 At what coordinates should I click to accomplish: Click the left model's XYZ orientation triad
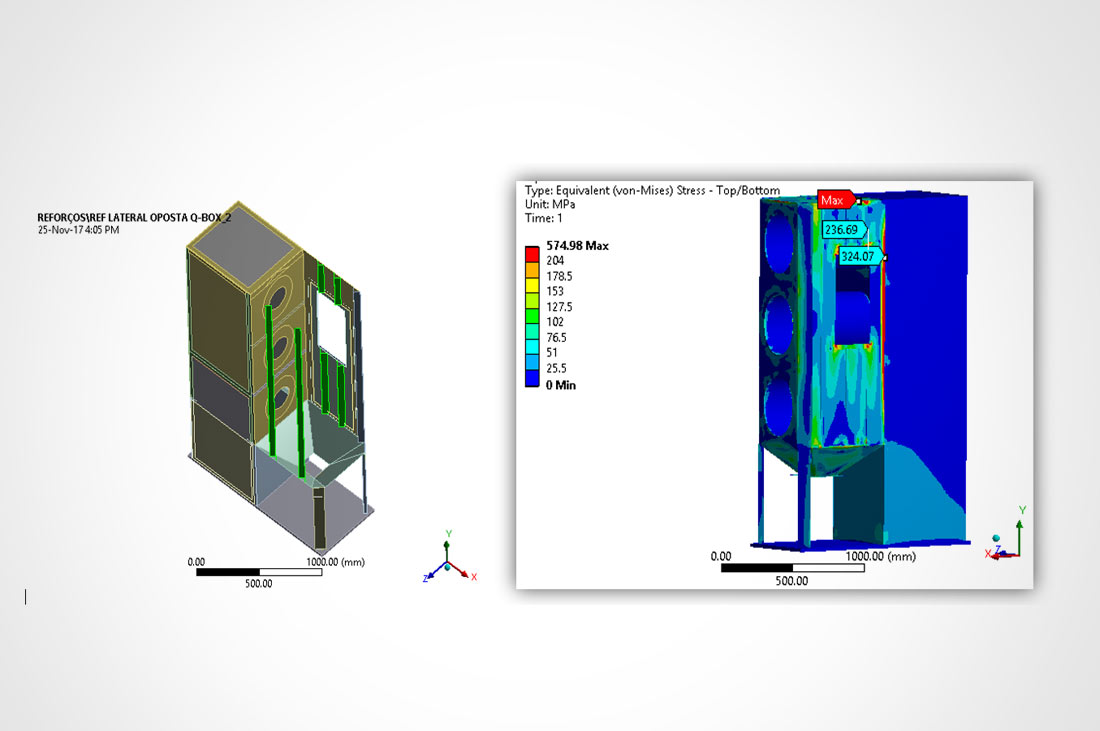[447, 562]
